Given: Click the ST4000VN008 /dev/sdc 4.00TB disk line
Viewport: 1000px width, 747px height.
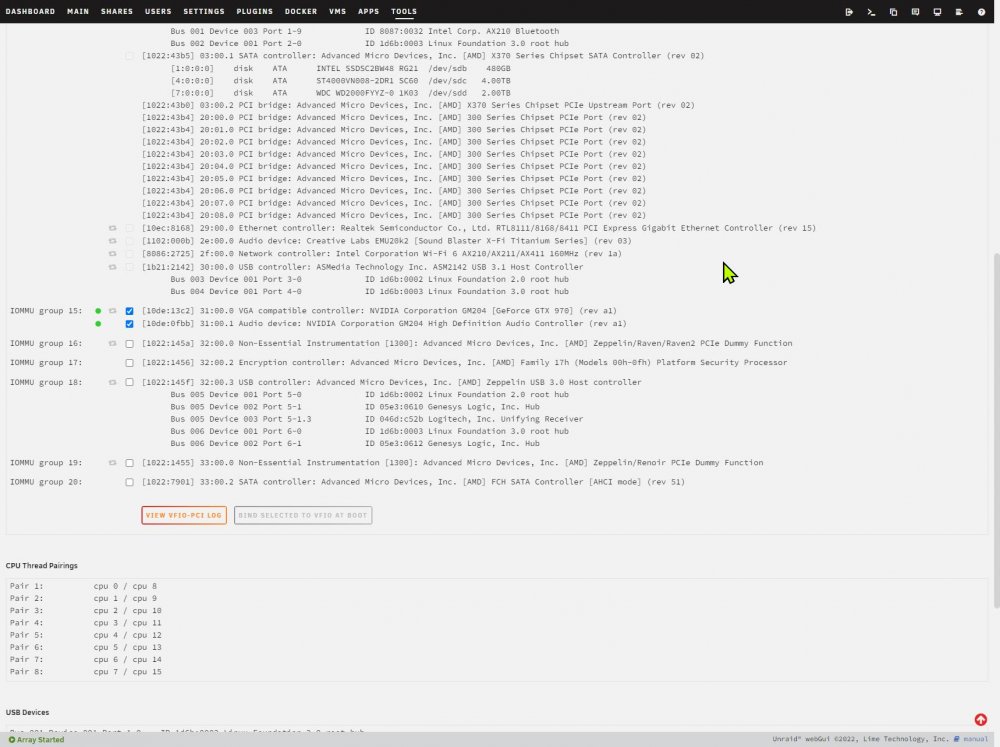Looking at the screenshot, I should click(x=340, y=80).
